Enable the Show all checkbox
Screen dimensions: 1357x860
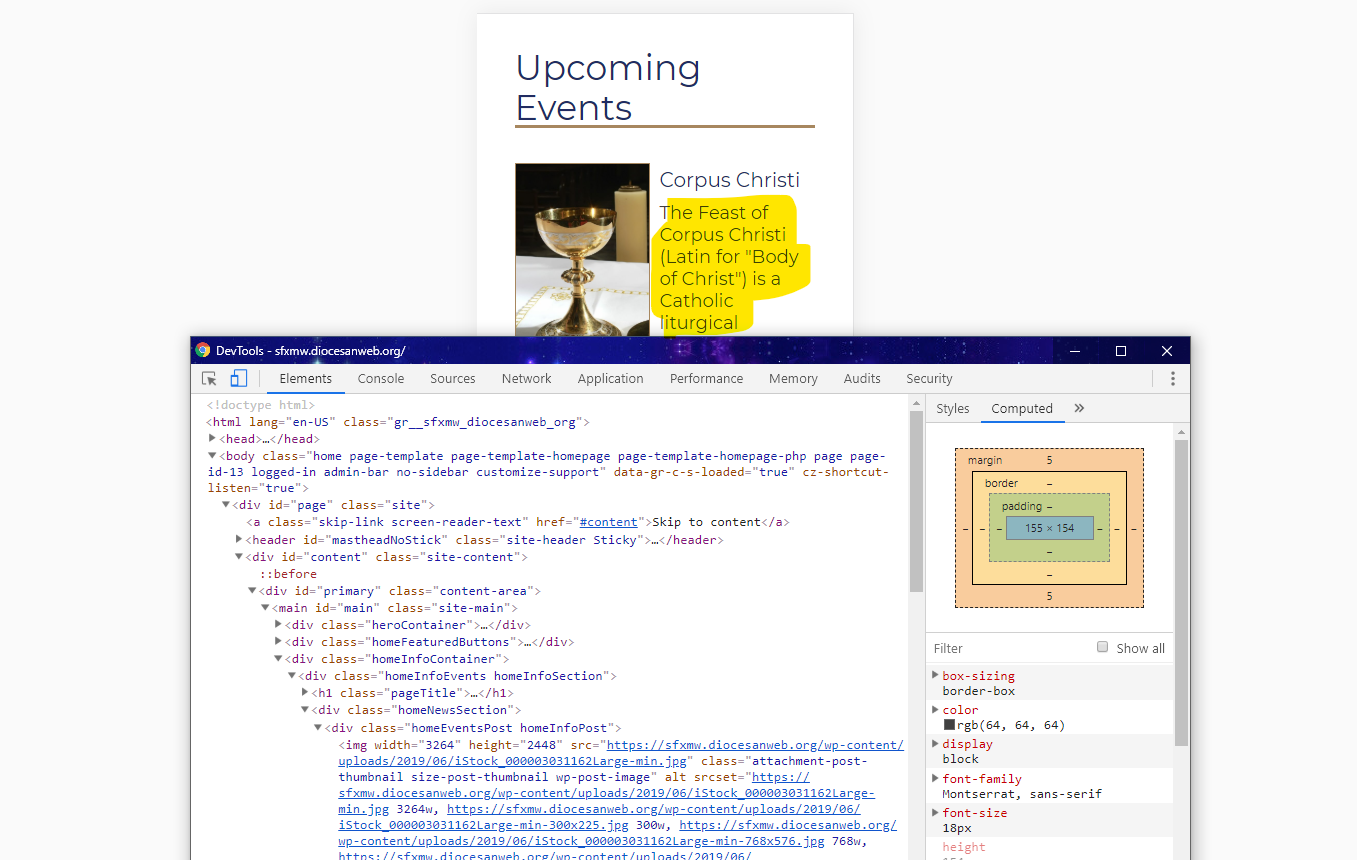[1103, 647]
